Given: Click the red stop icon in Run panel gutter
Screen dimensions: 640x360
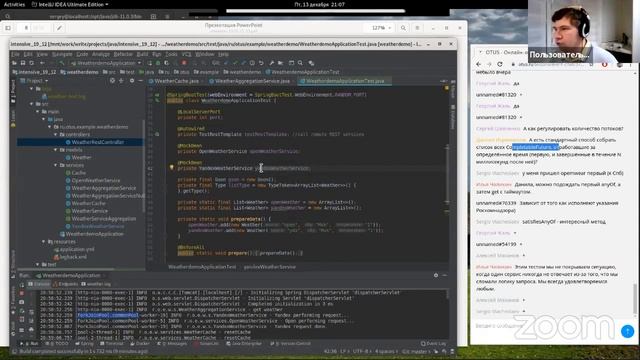Looking at the screenshot, I should tap(22, 293).
